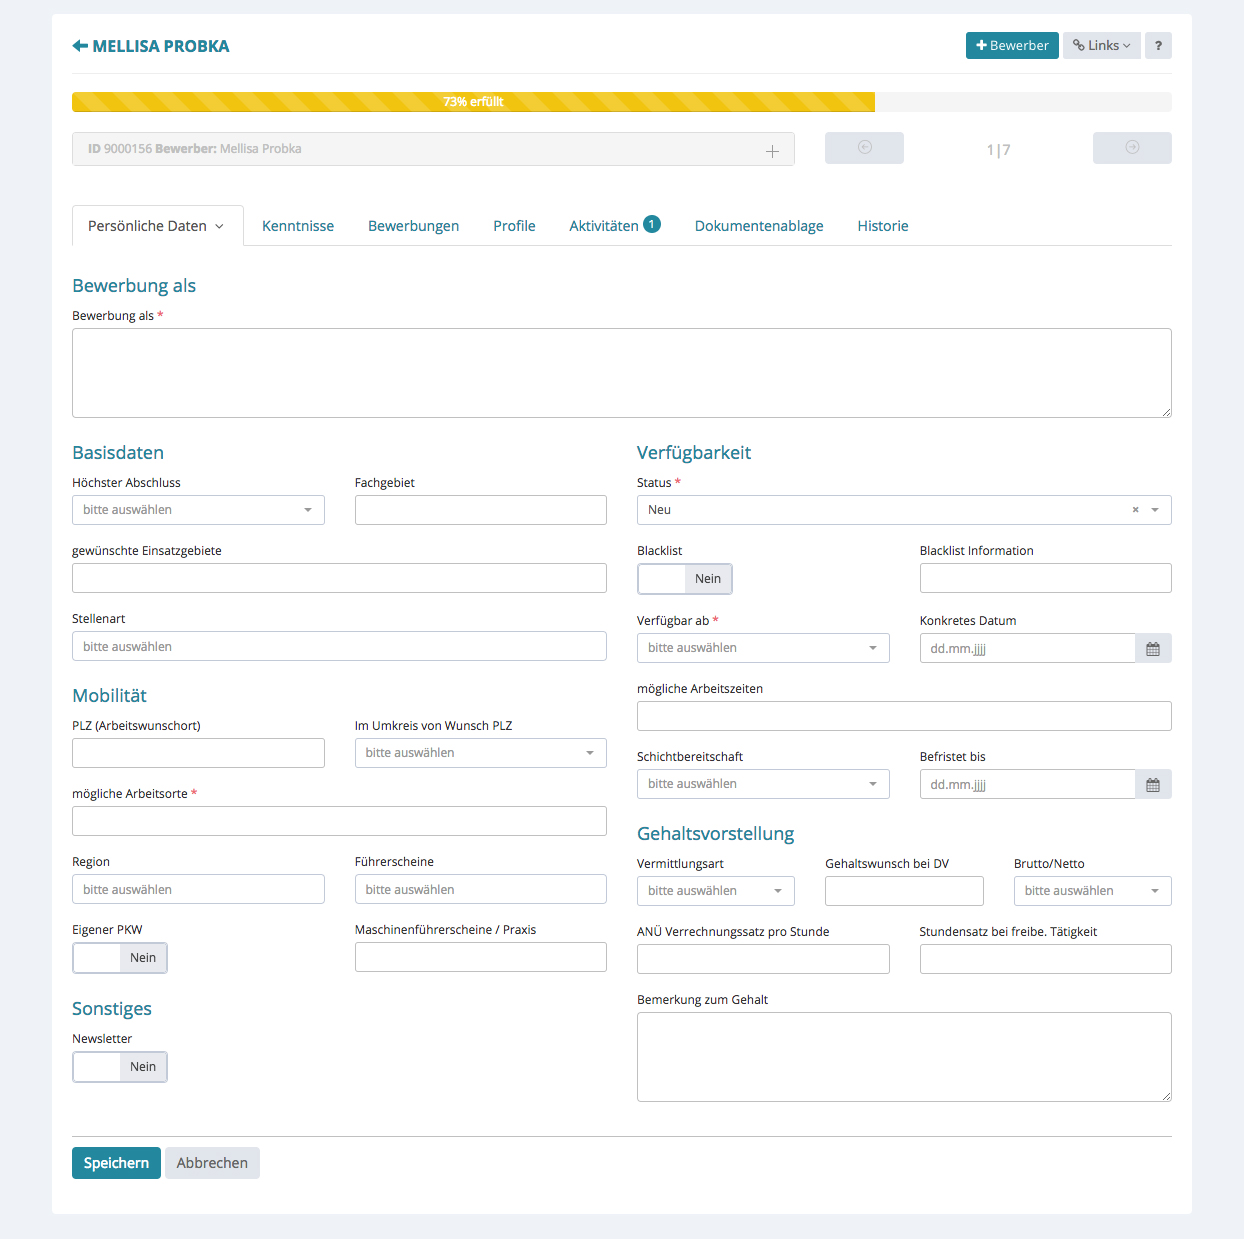Click the plus icon in the applicant ID bar
The width and height of the screenshot is (1244, 1239).
[x=772, y=151]
